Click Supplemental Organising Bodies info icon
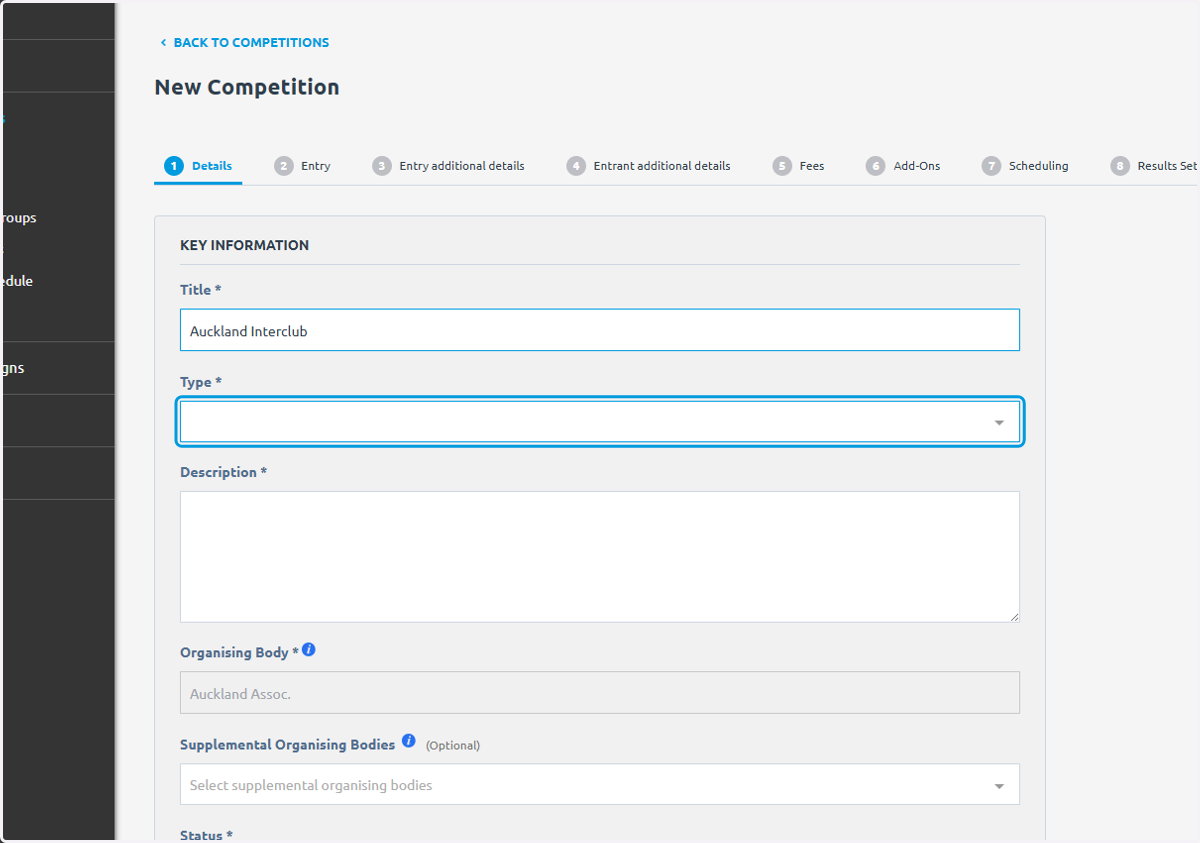This screenshot has height=843, width=1200. [x=409, y=741]
